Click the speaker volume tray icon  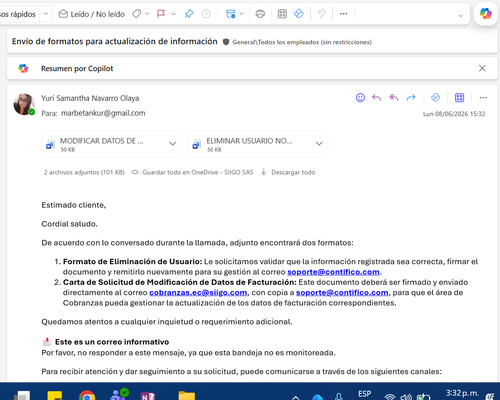[406, 397]
